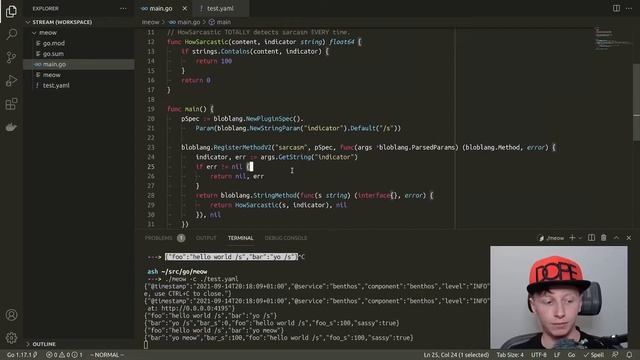Kill the terminal with trash icon

click(x=603, y=238)
